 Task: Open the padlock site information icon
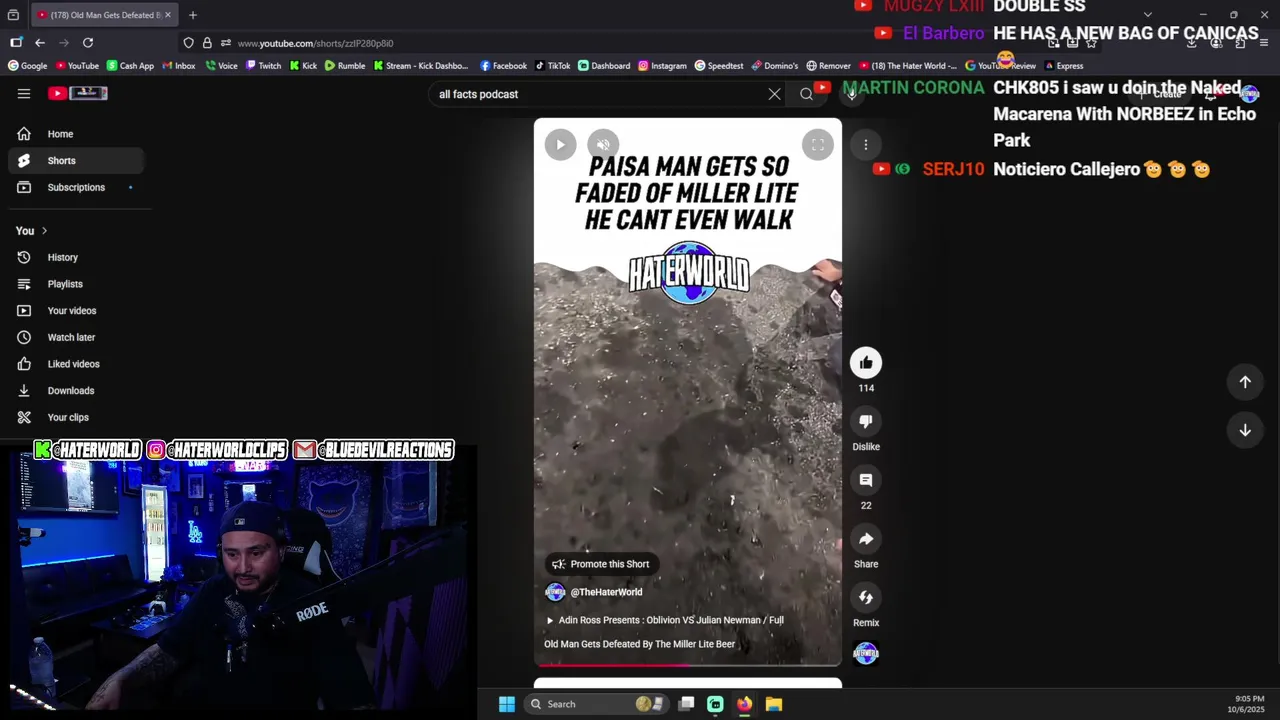tap(207, 43)
